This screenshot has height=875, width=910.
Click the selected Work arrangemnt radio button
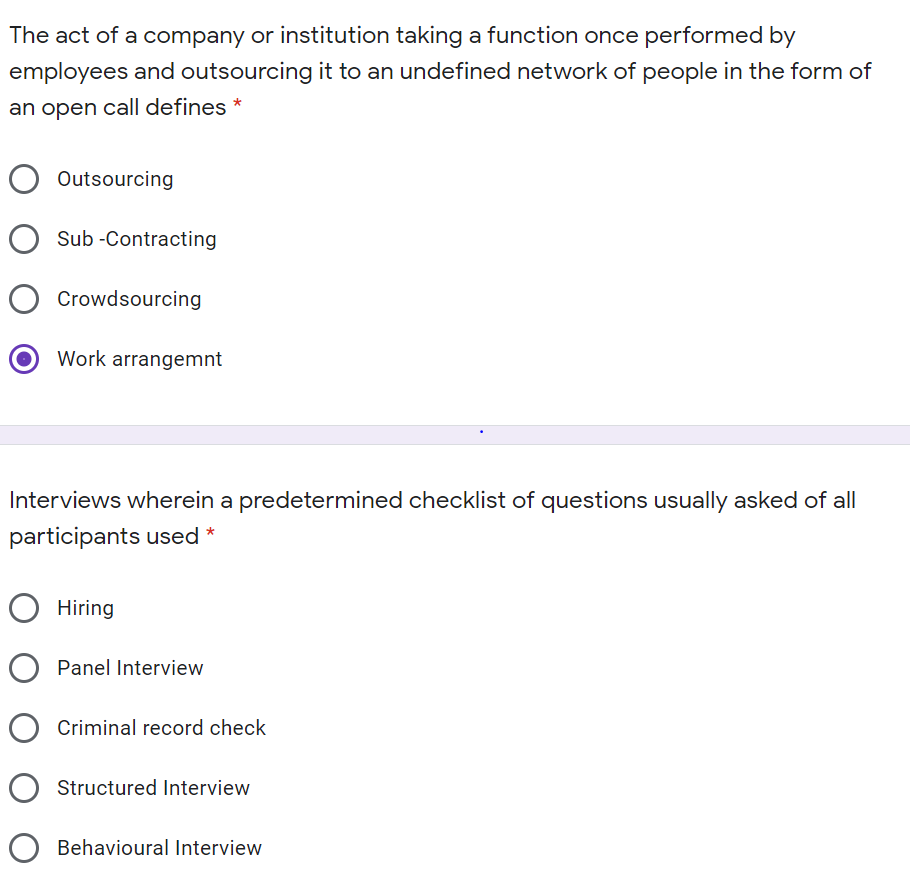(24, 359)
